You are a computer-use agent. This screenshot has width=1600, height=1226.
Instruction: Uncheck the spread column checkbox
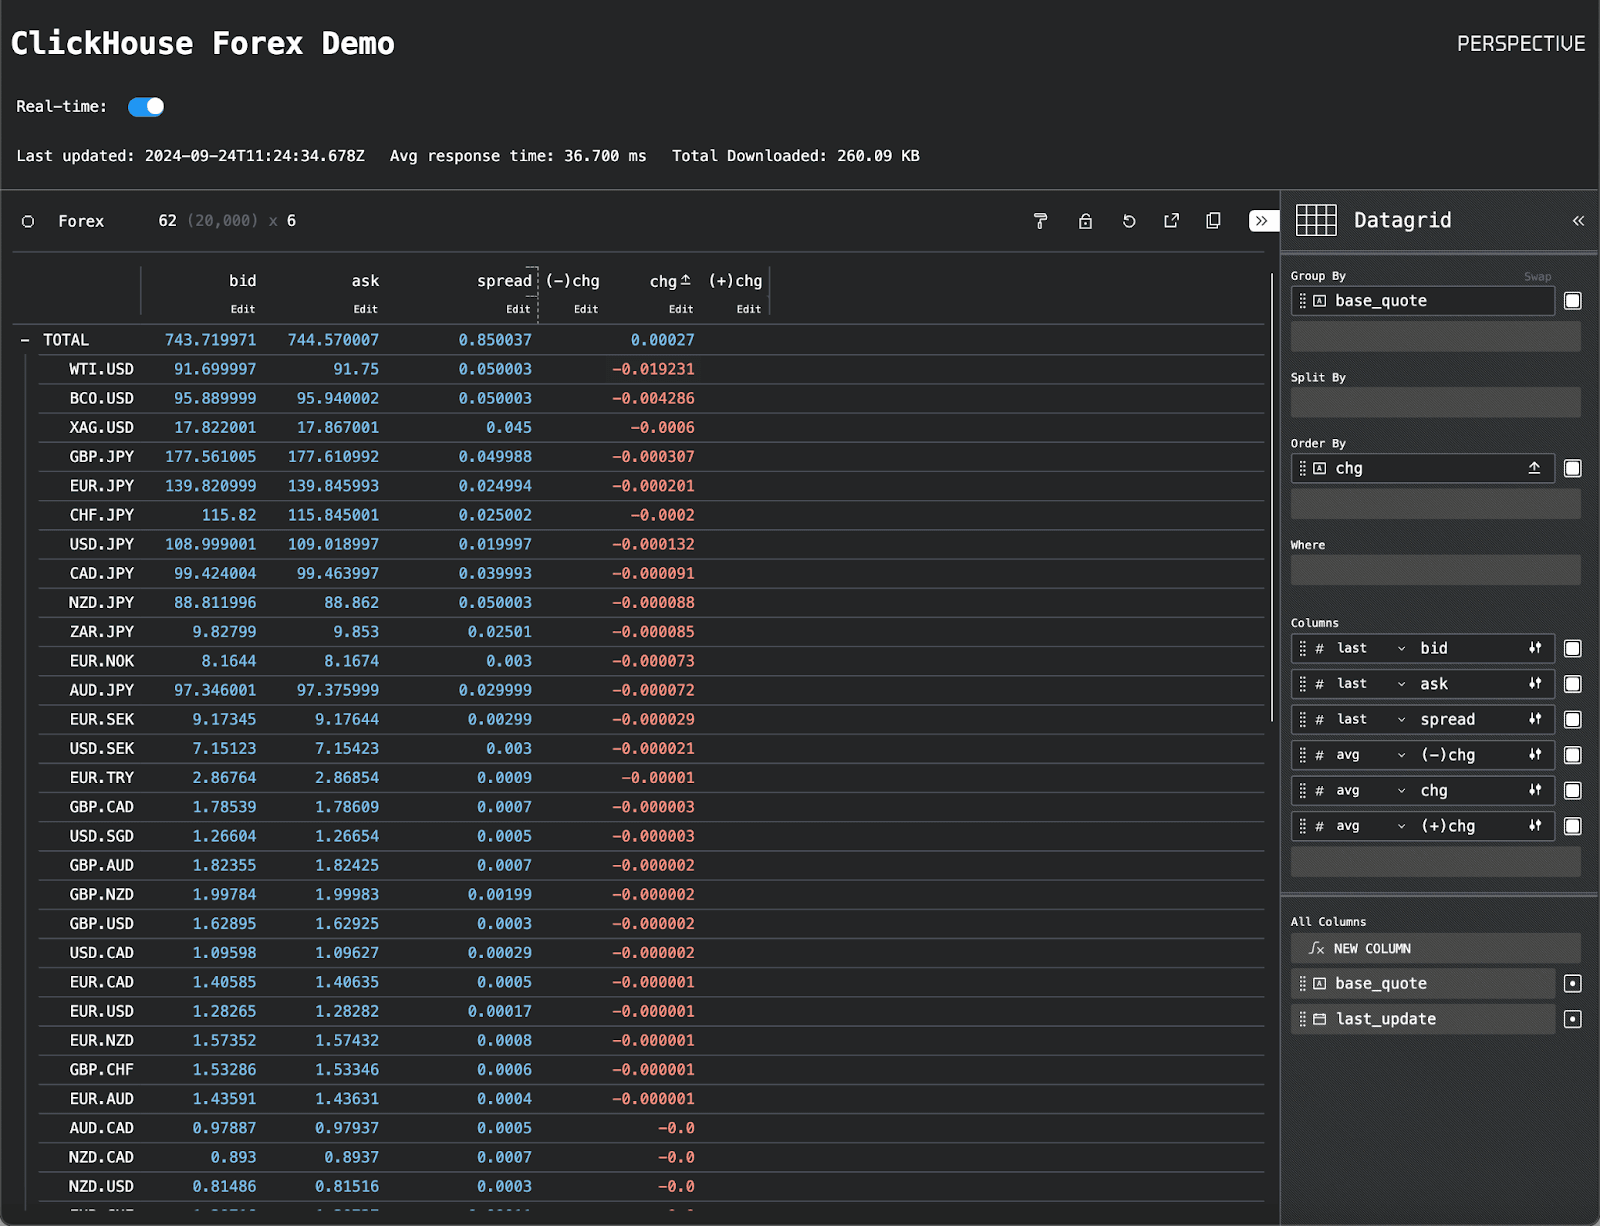click(x=1572, y=720)
